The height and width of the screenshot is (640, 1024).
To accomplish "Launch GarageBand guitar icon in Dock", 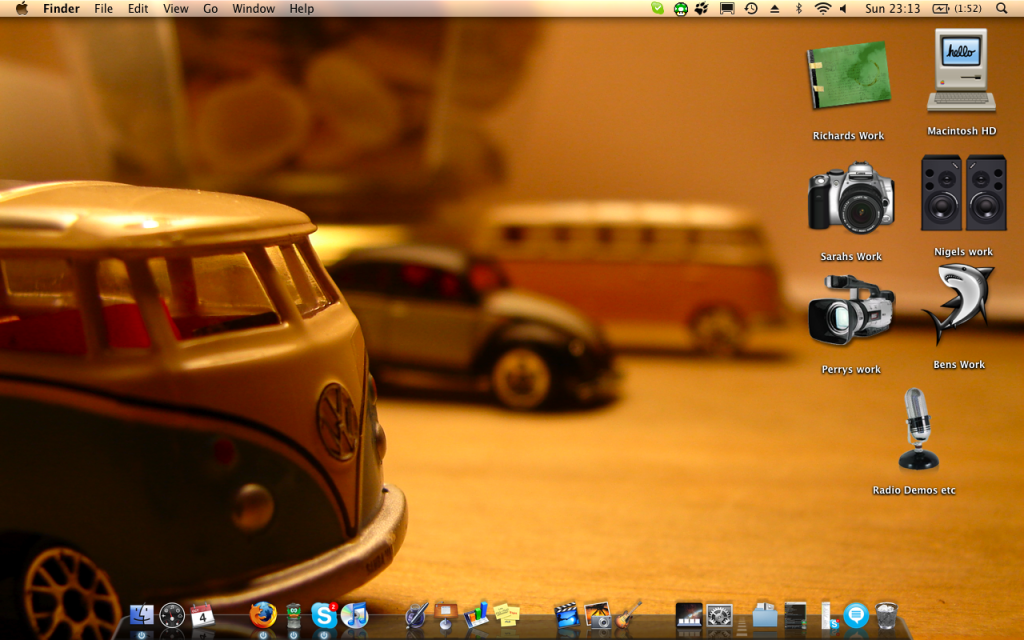I will point(628,615).
